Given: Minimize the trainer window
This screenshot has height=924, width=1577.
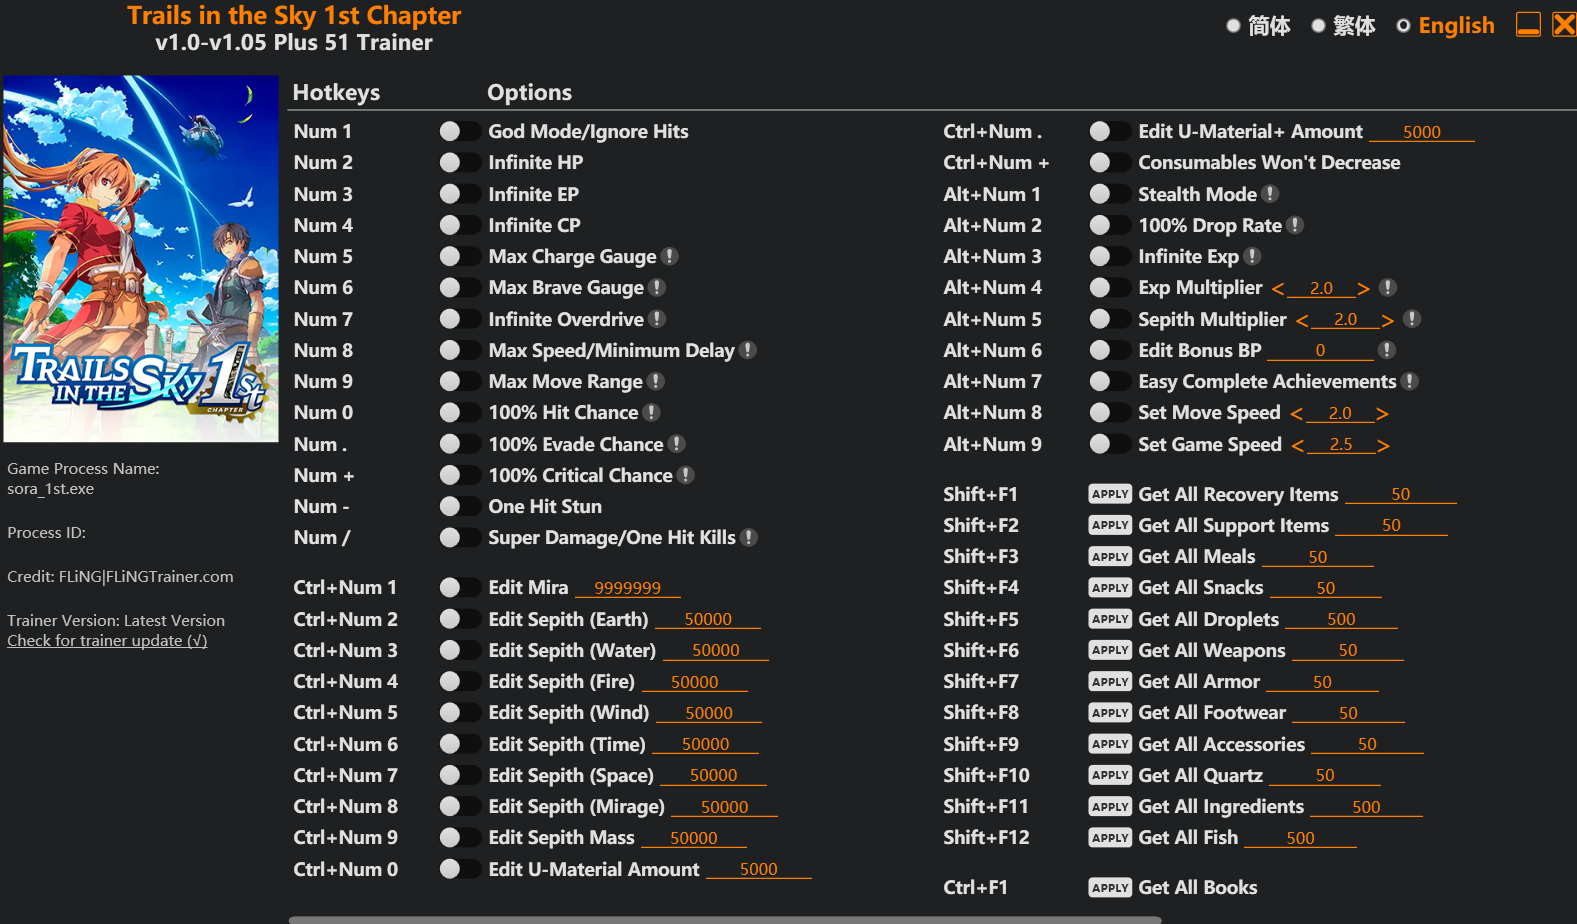Looking at the screenshot, I should coord(1528,25).
